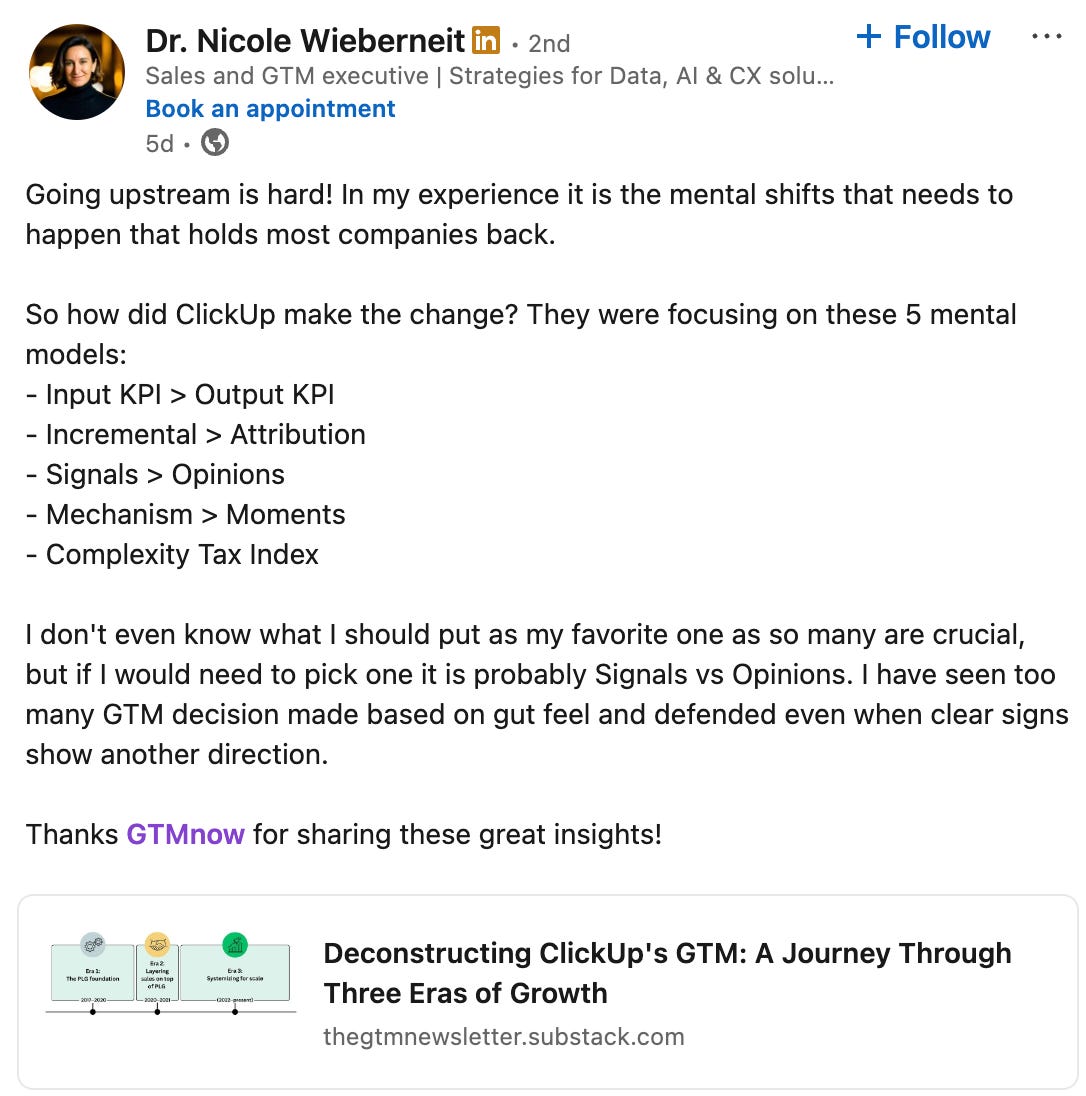Click the thegtmnewsletter.substack.com domain text

point(504,1037)
